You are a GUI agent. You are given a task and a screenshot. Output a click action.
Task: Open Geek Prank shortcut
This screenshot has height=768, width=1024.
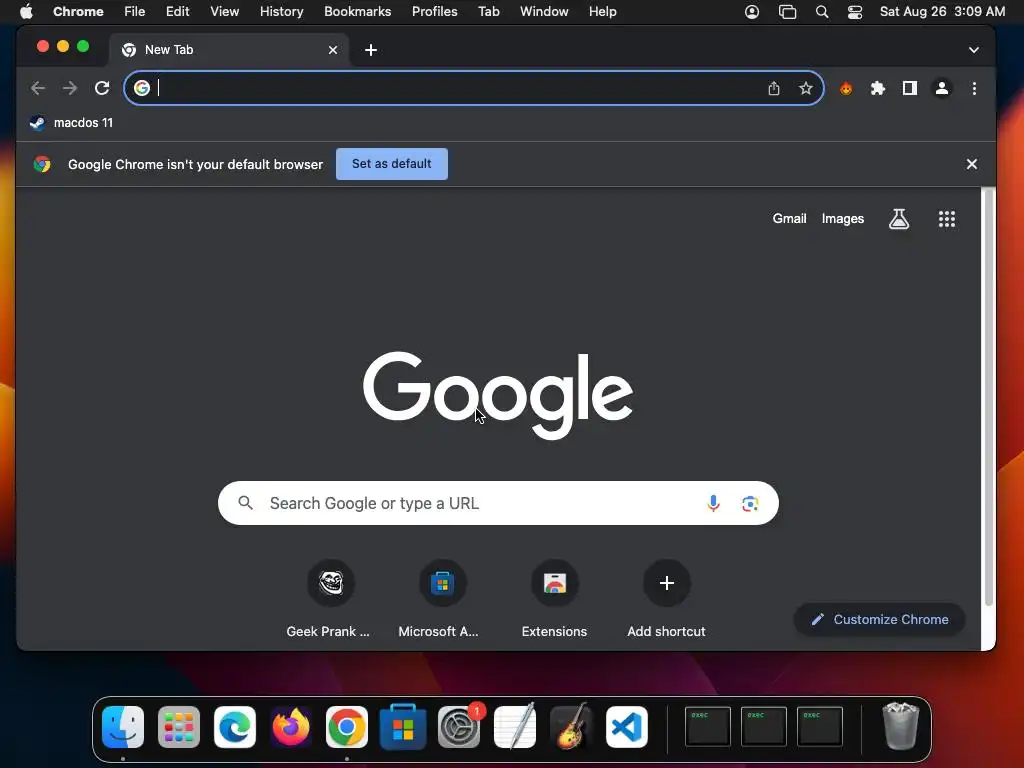[330, 600]
